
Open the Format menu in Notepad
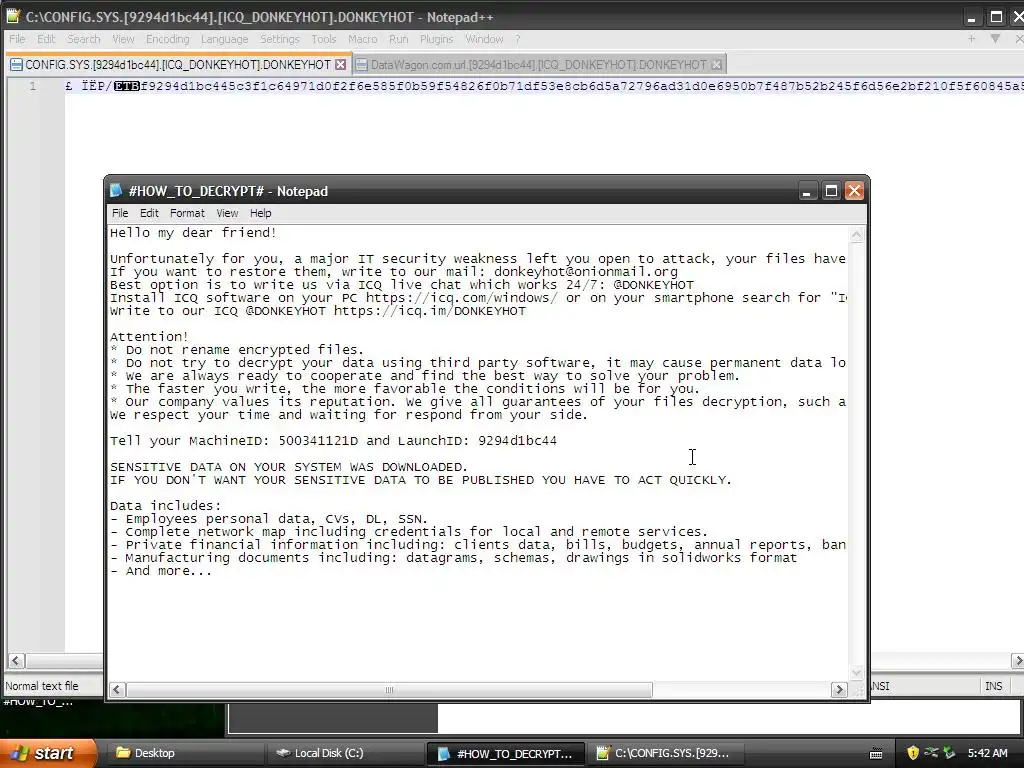(x=187, y=213)
